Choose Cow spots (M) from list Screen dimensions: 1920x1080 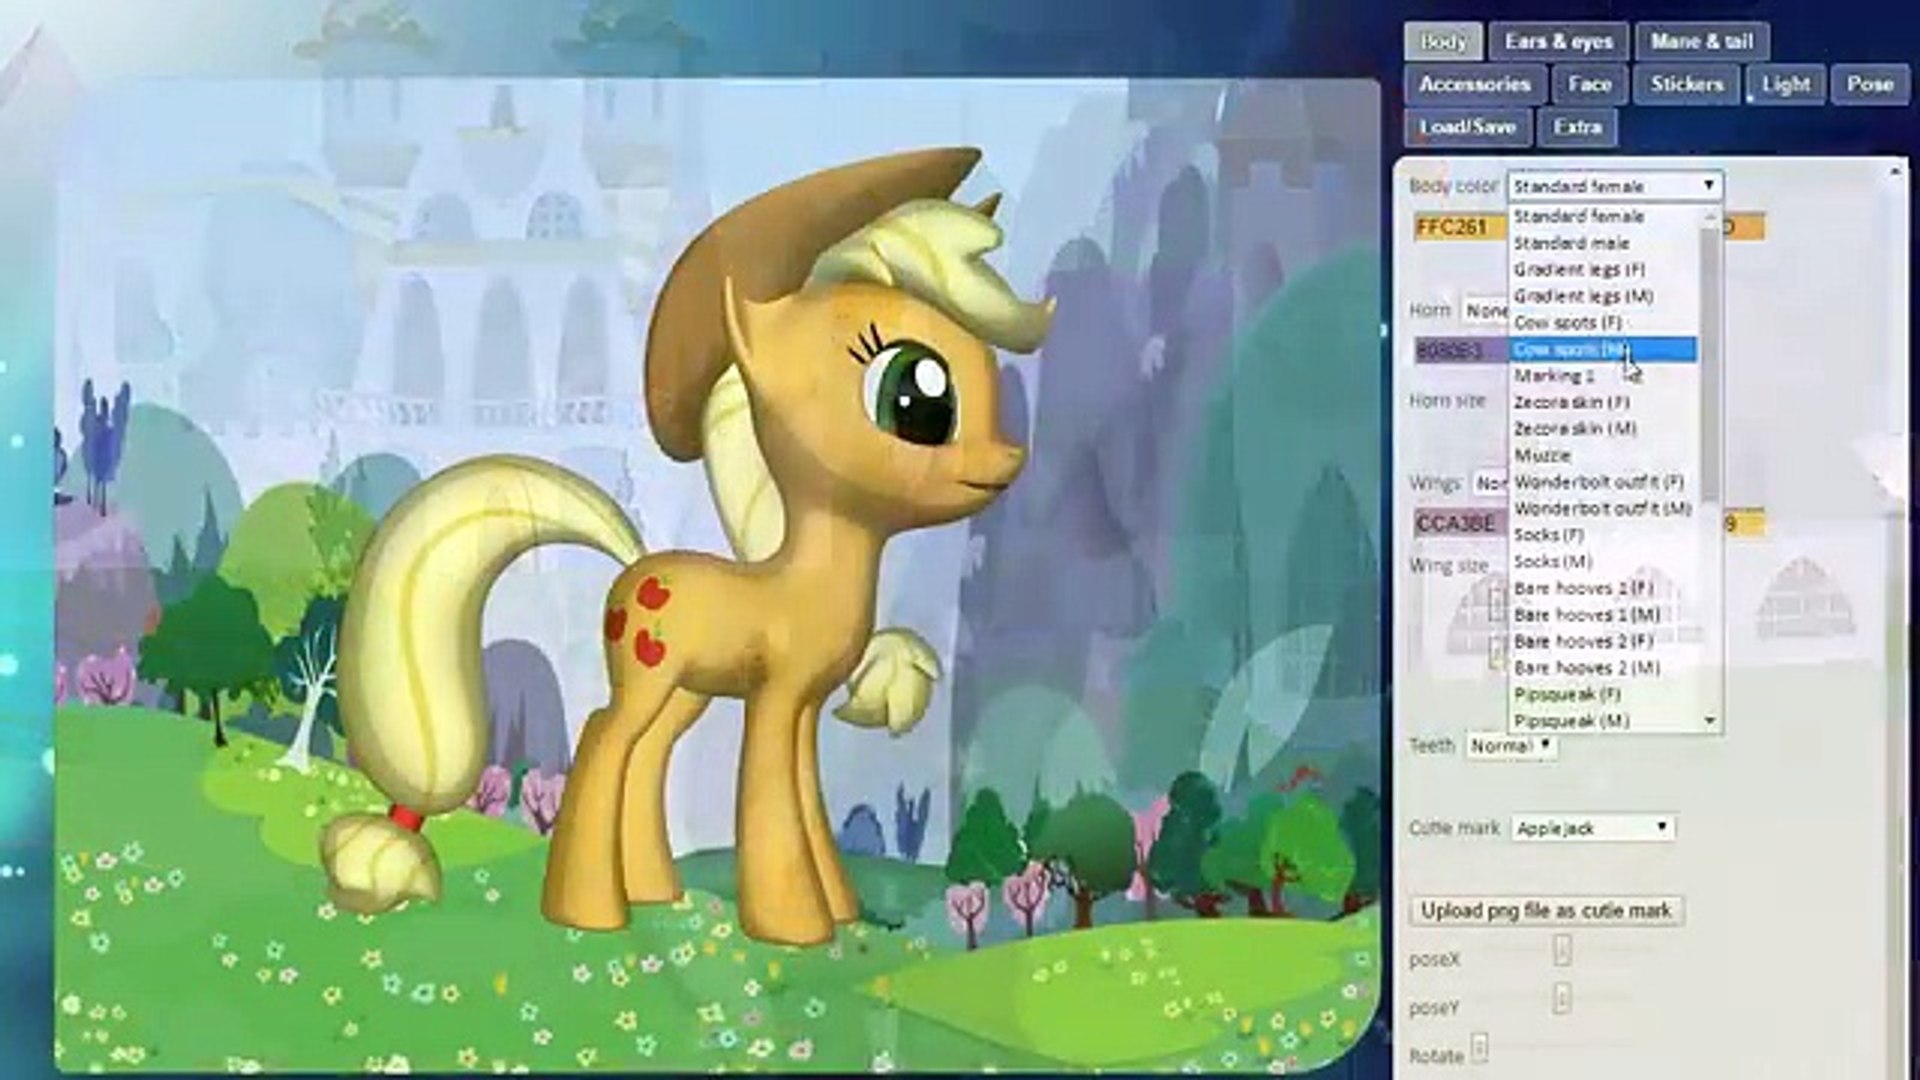click(x=1570, y=349)
